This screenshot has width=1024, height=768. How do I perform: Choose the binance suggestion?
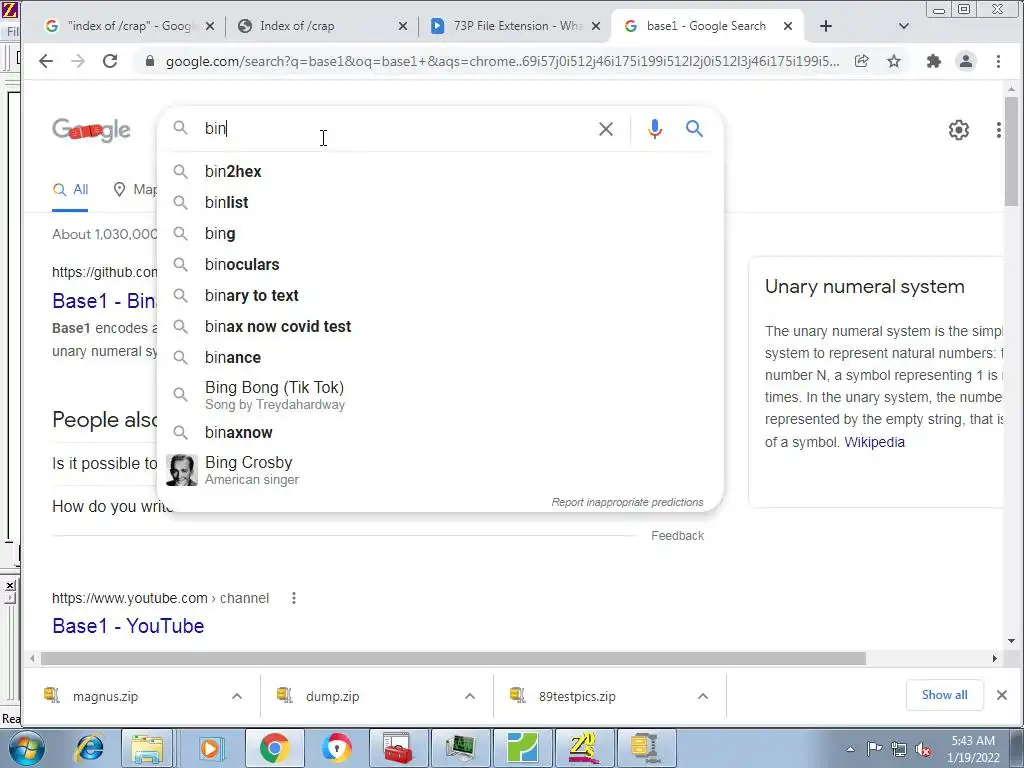tap(441, 357)
